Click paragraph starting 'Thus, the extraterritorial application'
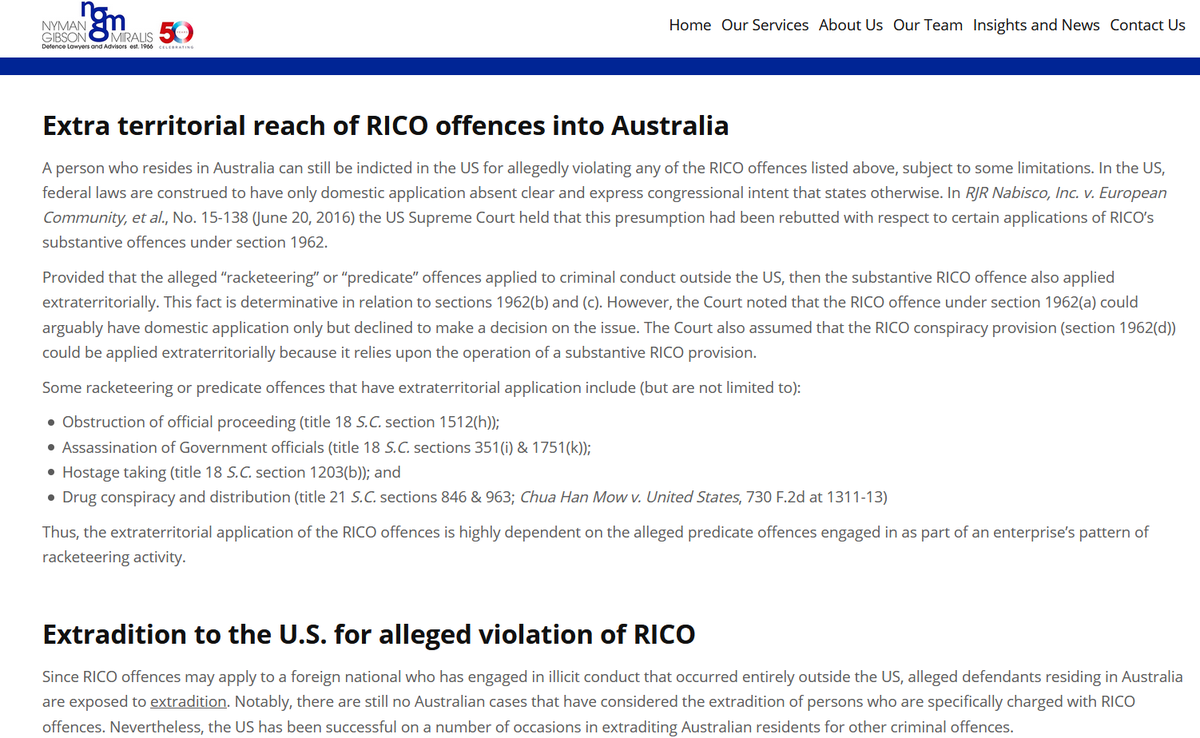 pos(596,544)
